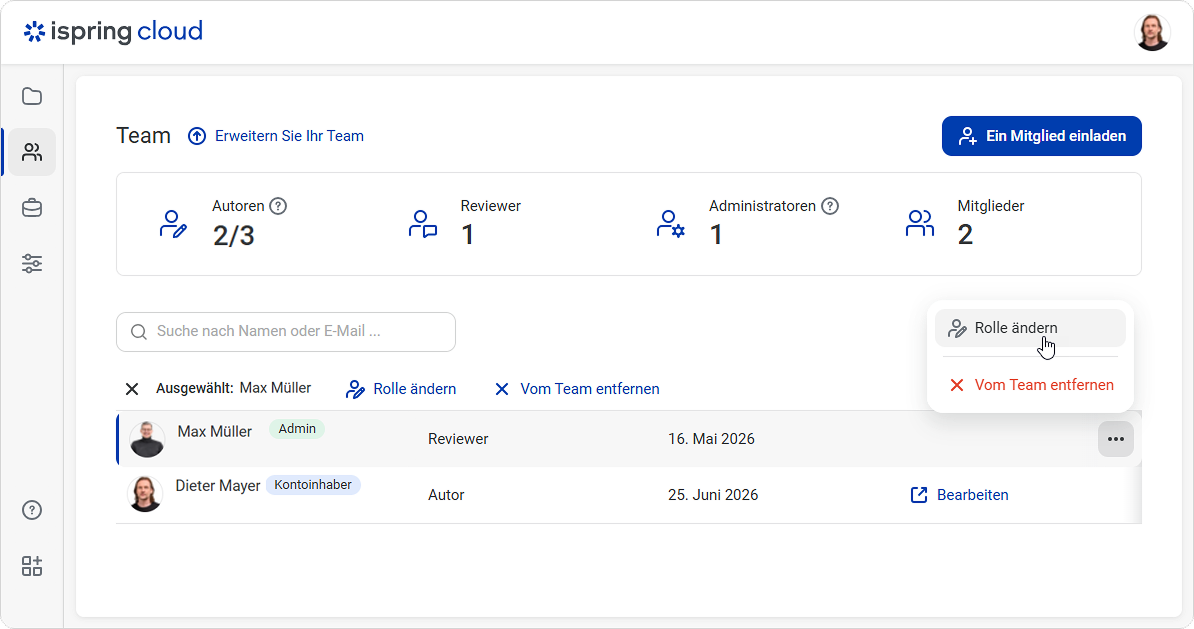Click the help icon next to Administratoren
The height and width of the screenshot is (629, 1194).
click(830, 206)
